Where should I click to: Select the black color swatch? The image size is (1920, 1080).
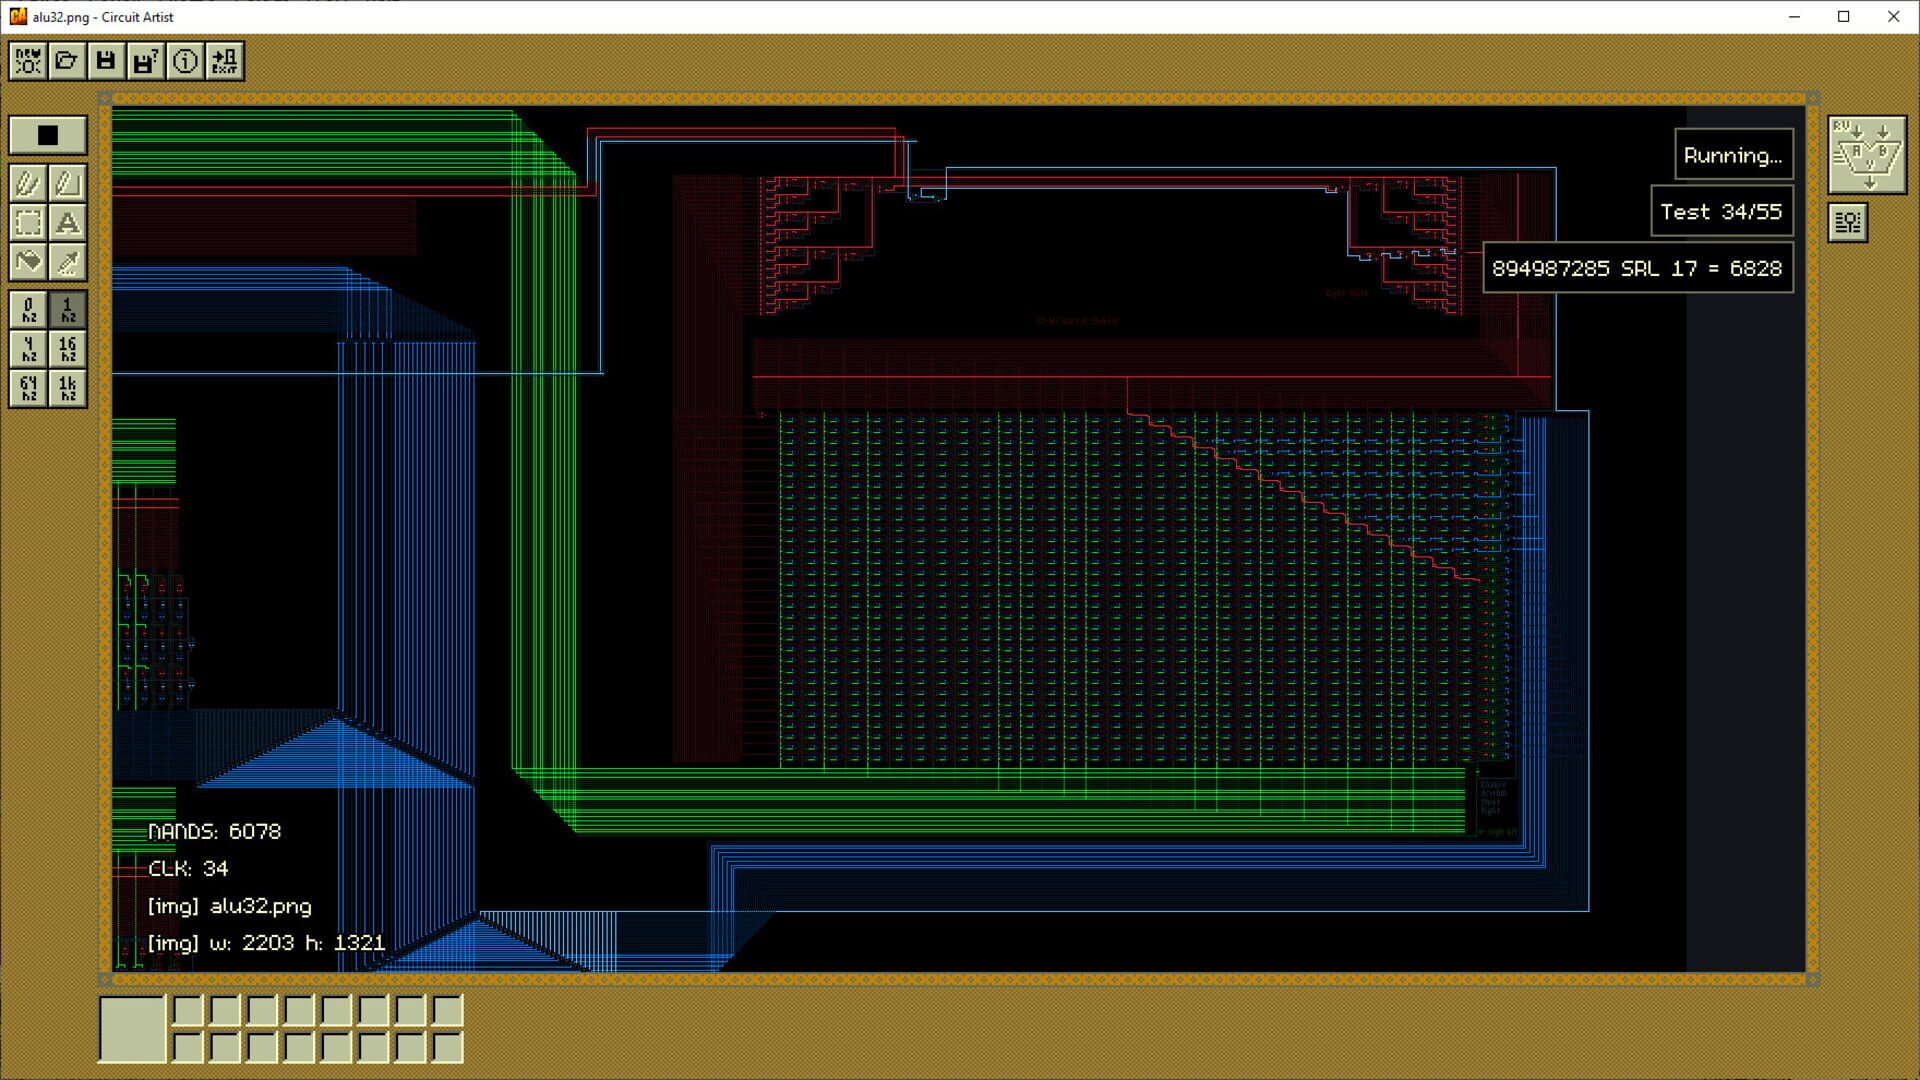[48, 135]
